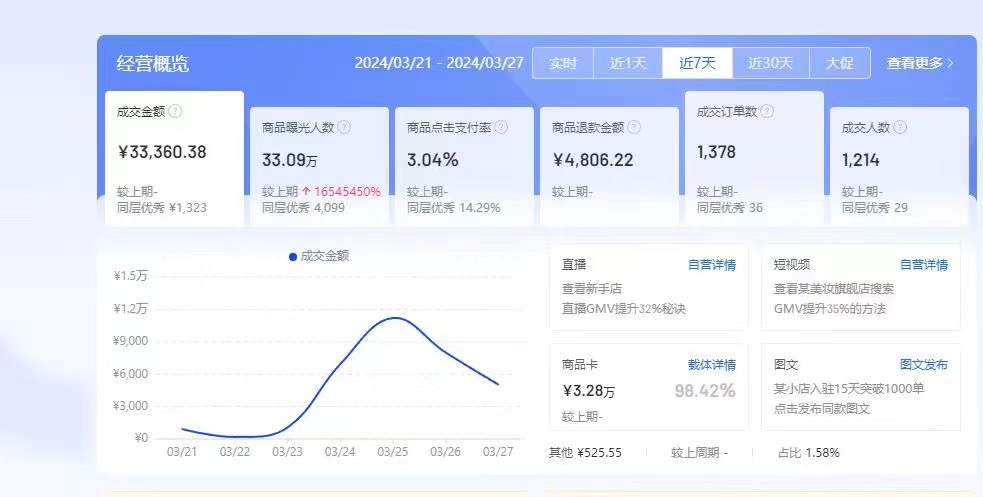Click the 3.04% pay rate value
The width and height of the screenshot is (983, 497).
(433, 160)
